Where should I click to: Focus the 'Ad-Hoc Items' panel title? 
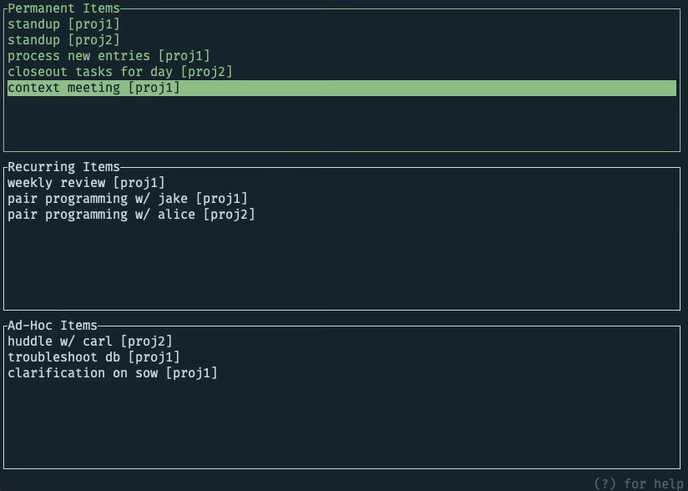pyautogui.click(x=52, y=326)
